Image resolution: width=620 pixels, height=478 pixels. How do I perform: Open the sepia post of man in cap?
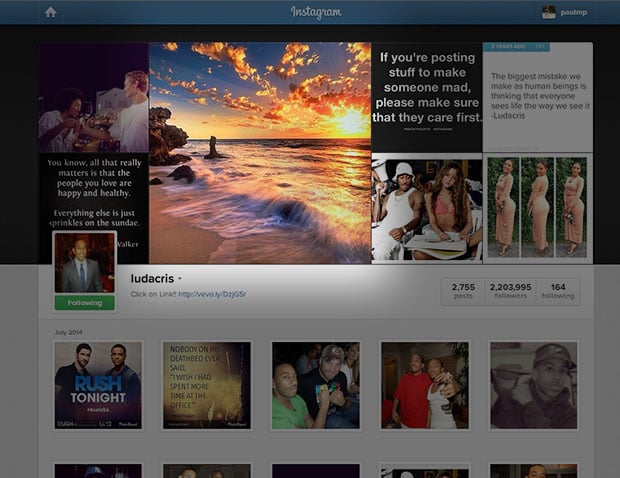pyautogui.click(x=534, y=385)
